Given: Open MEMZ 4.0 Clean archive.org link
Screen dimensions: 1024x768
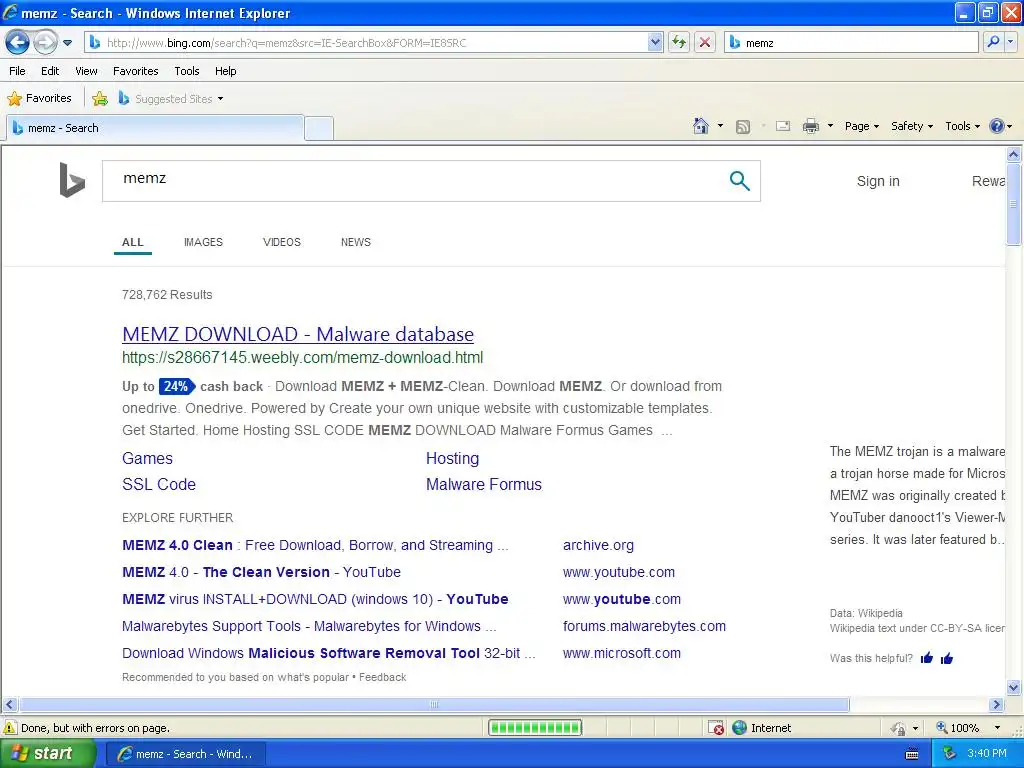Looking at the screenshot, I should [315, 545].
